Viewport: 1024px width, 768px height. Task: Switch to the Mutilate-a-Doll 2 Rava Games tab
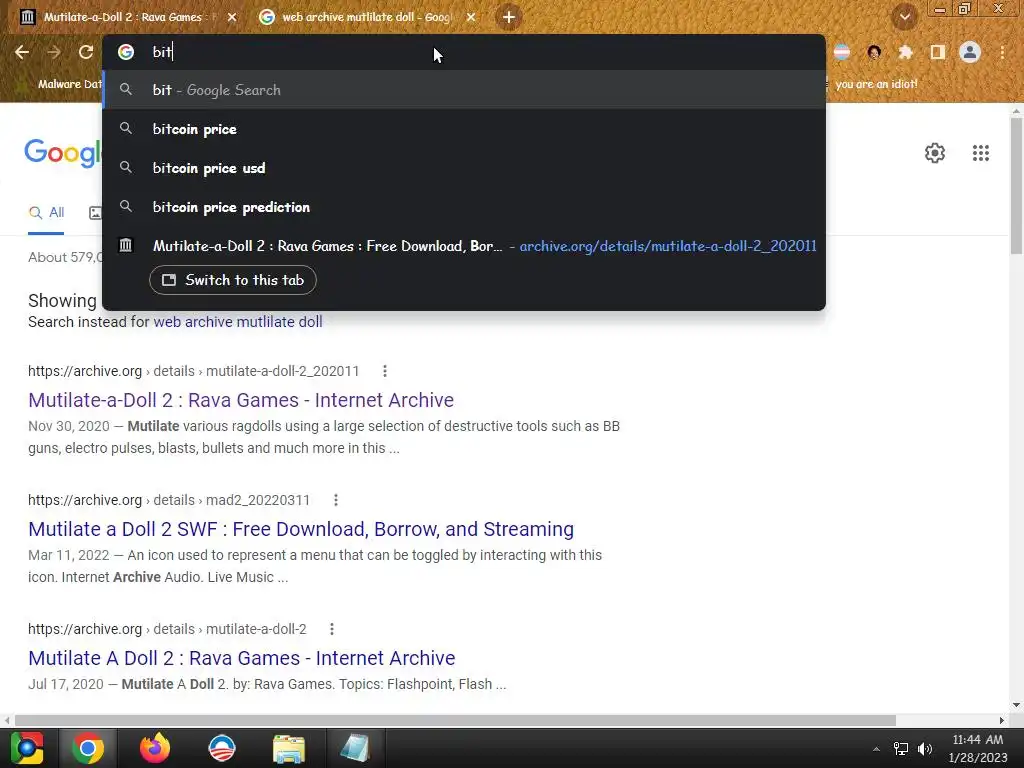click(123, 17)
